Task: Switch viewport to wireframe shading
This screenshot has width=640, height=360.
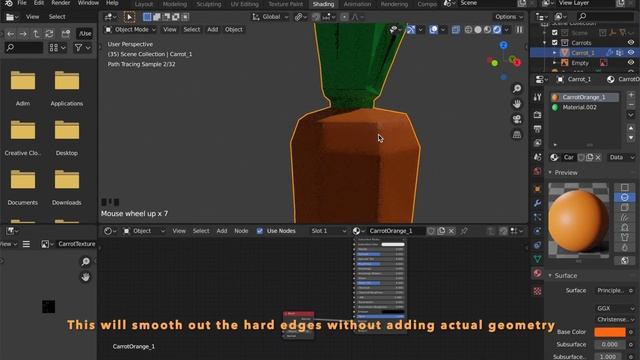Action: (x=468, y=29)
